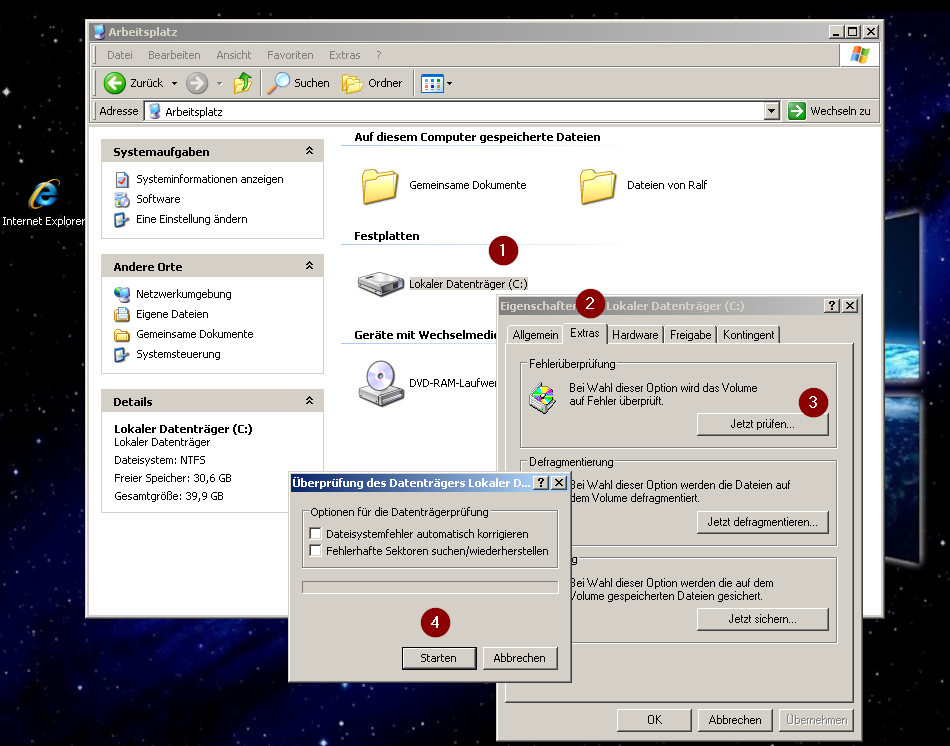Open the Datei menu

click(x=119, y=55)
